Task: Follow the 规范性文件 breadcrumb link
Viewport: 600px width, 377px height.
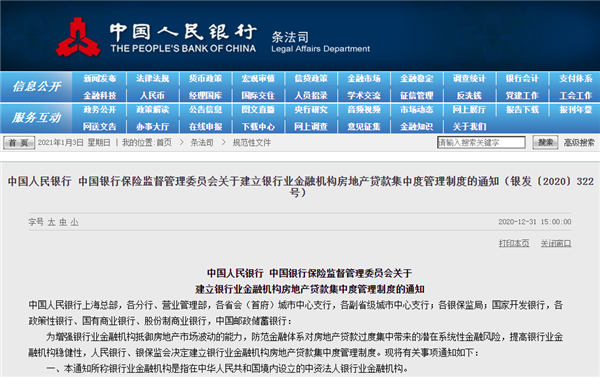Action: (x=251, y=143)
